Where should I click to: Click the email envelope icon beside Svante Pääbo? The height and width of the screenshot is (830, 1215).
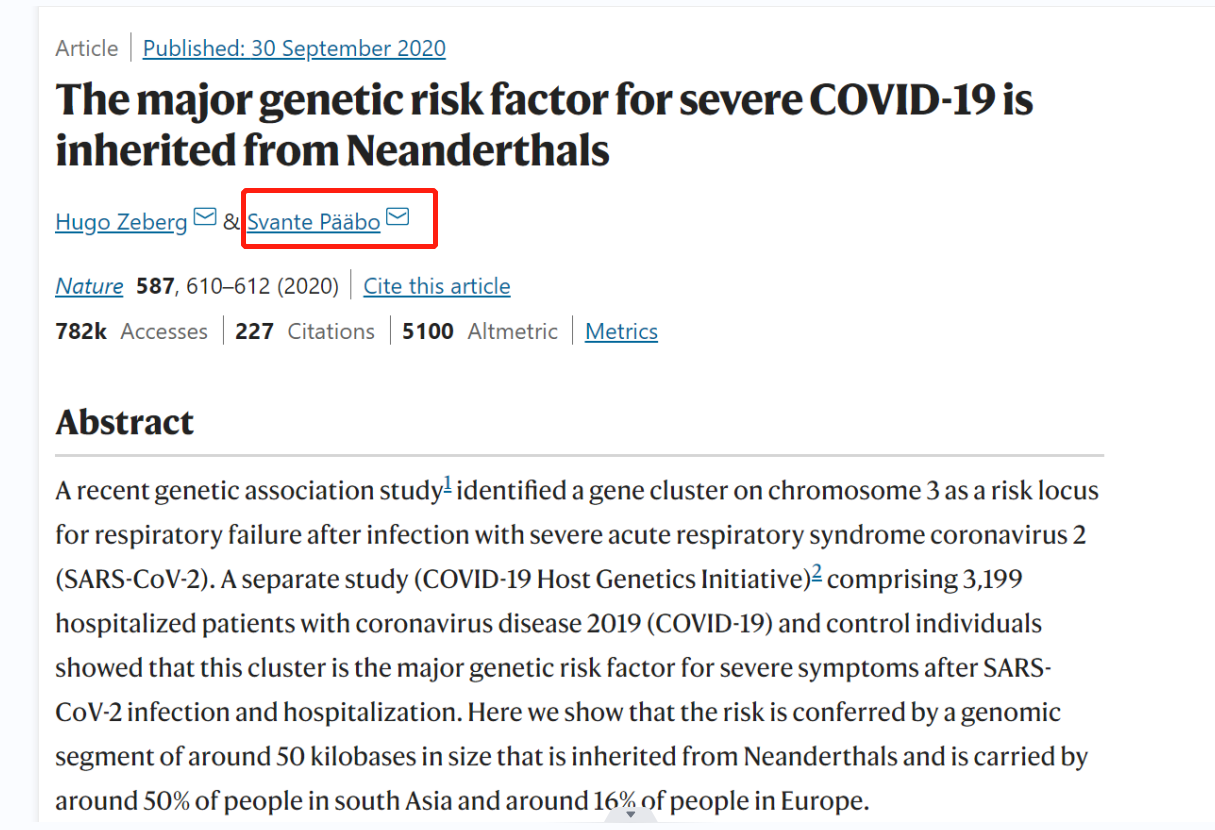click(x=398, y=217)
